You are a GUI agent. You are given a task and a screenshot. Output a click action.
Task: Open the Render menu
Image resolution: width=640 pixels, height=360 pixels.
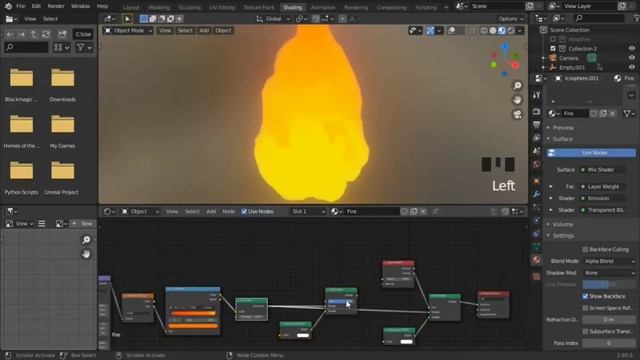click(x=56, y=6)
